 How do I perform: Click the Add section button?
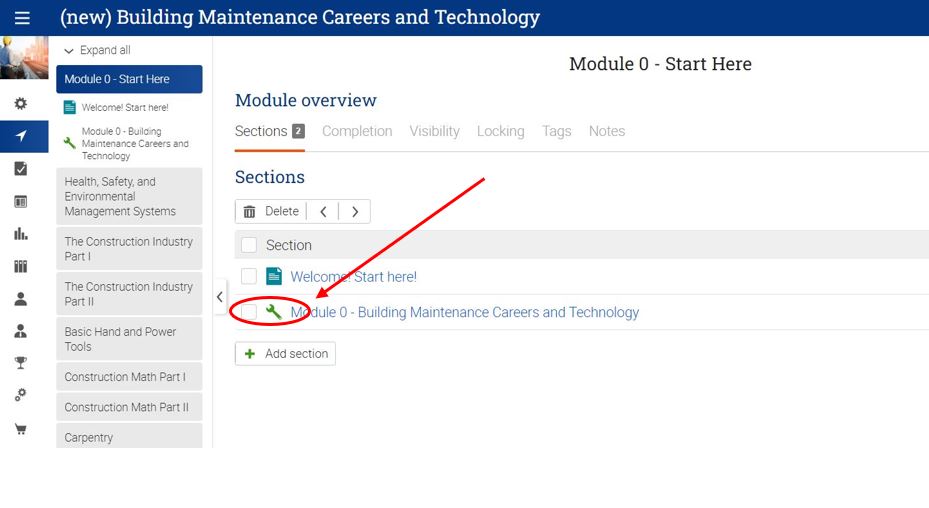(x=285, y=354)
